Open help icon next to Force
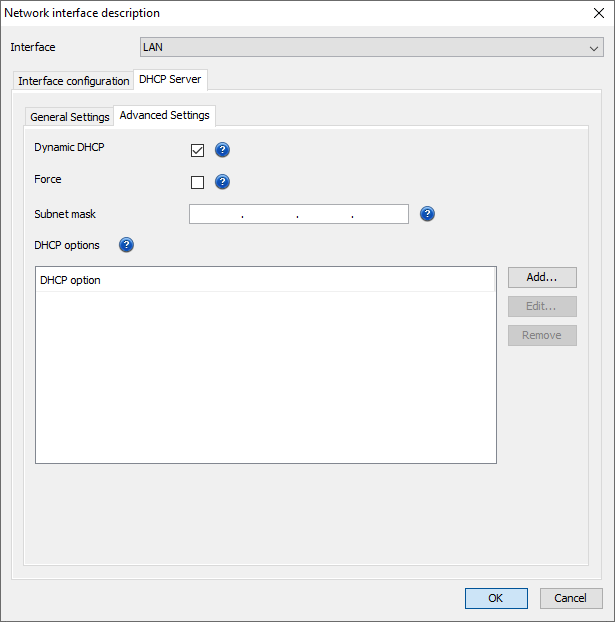The width and height of the screenshot is (615, 622). point(223,182)
